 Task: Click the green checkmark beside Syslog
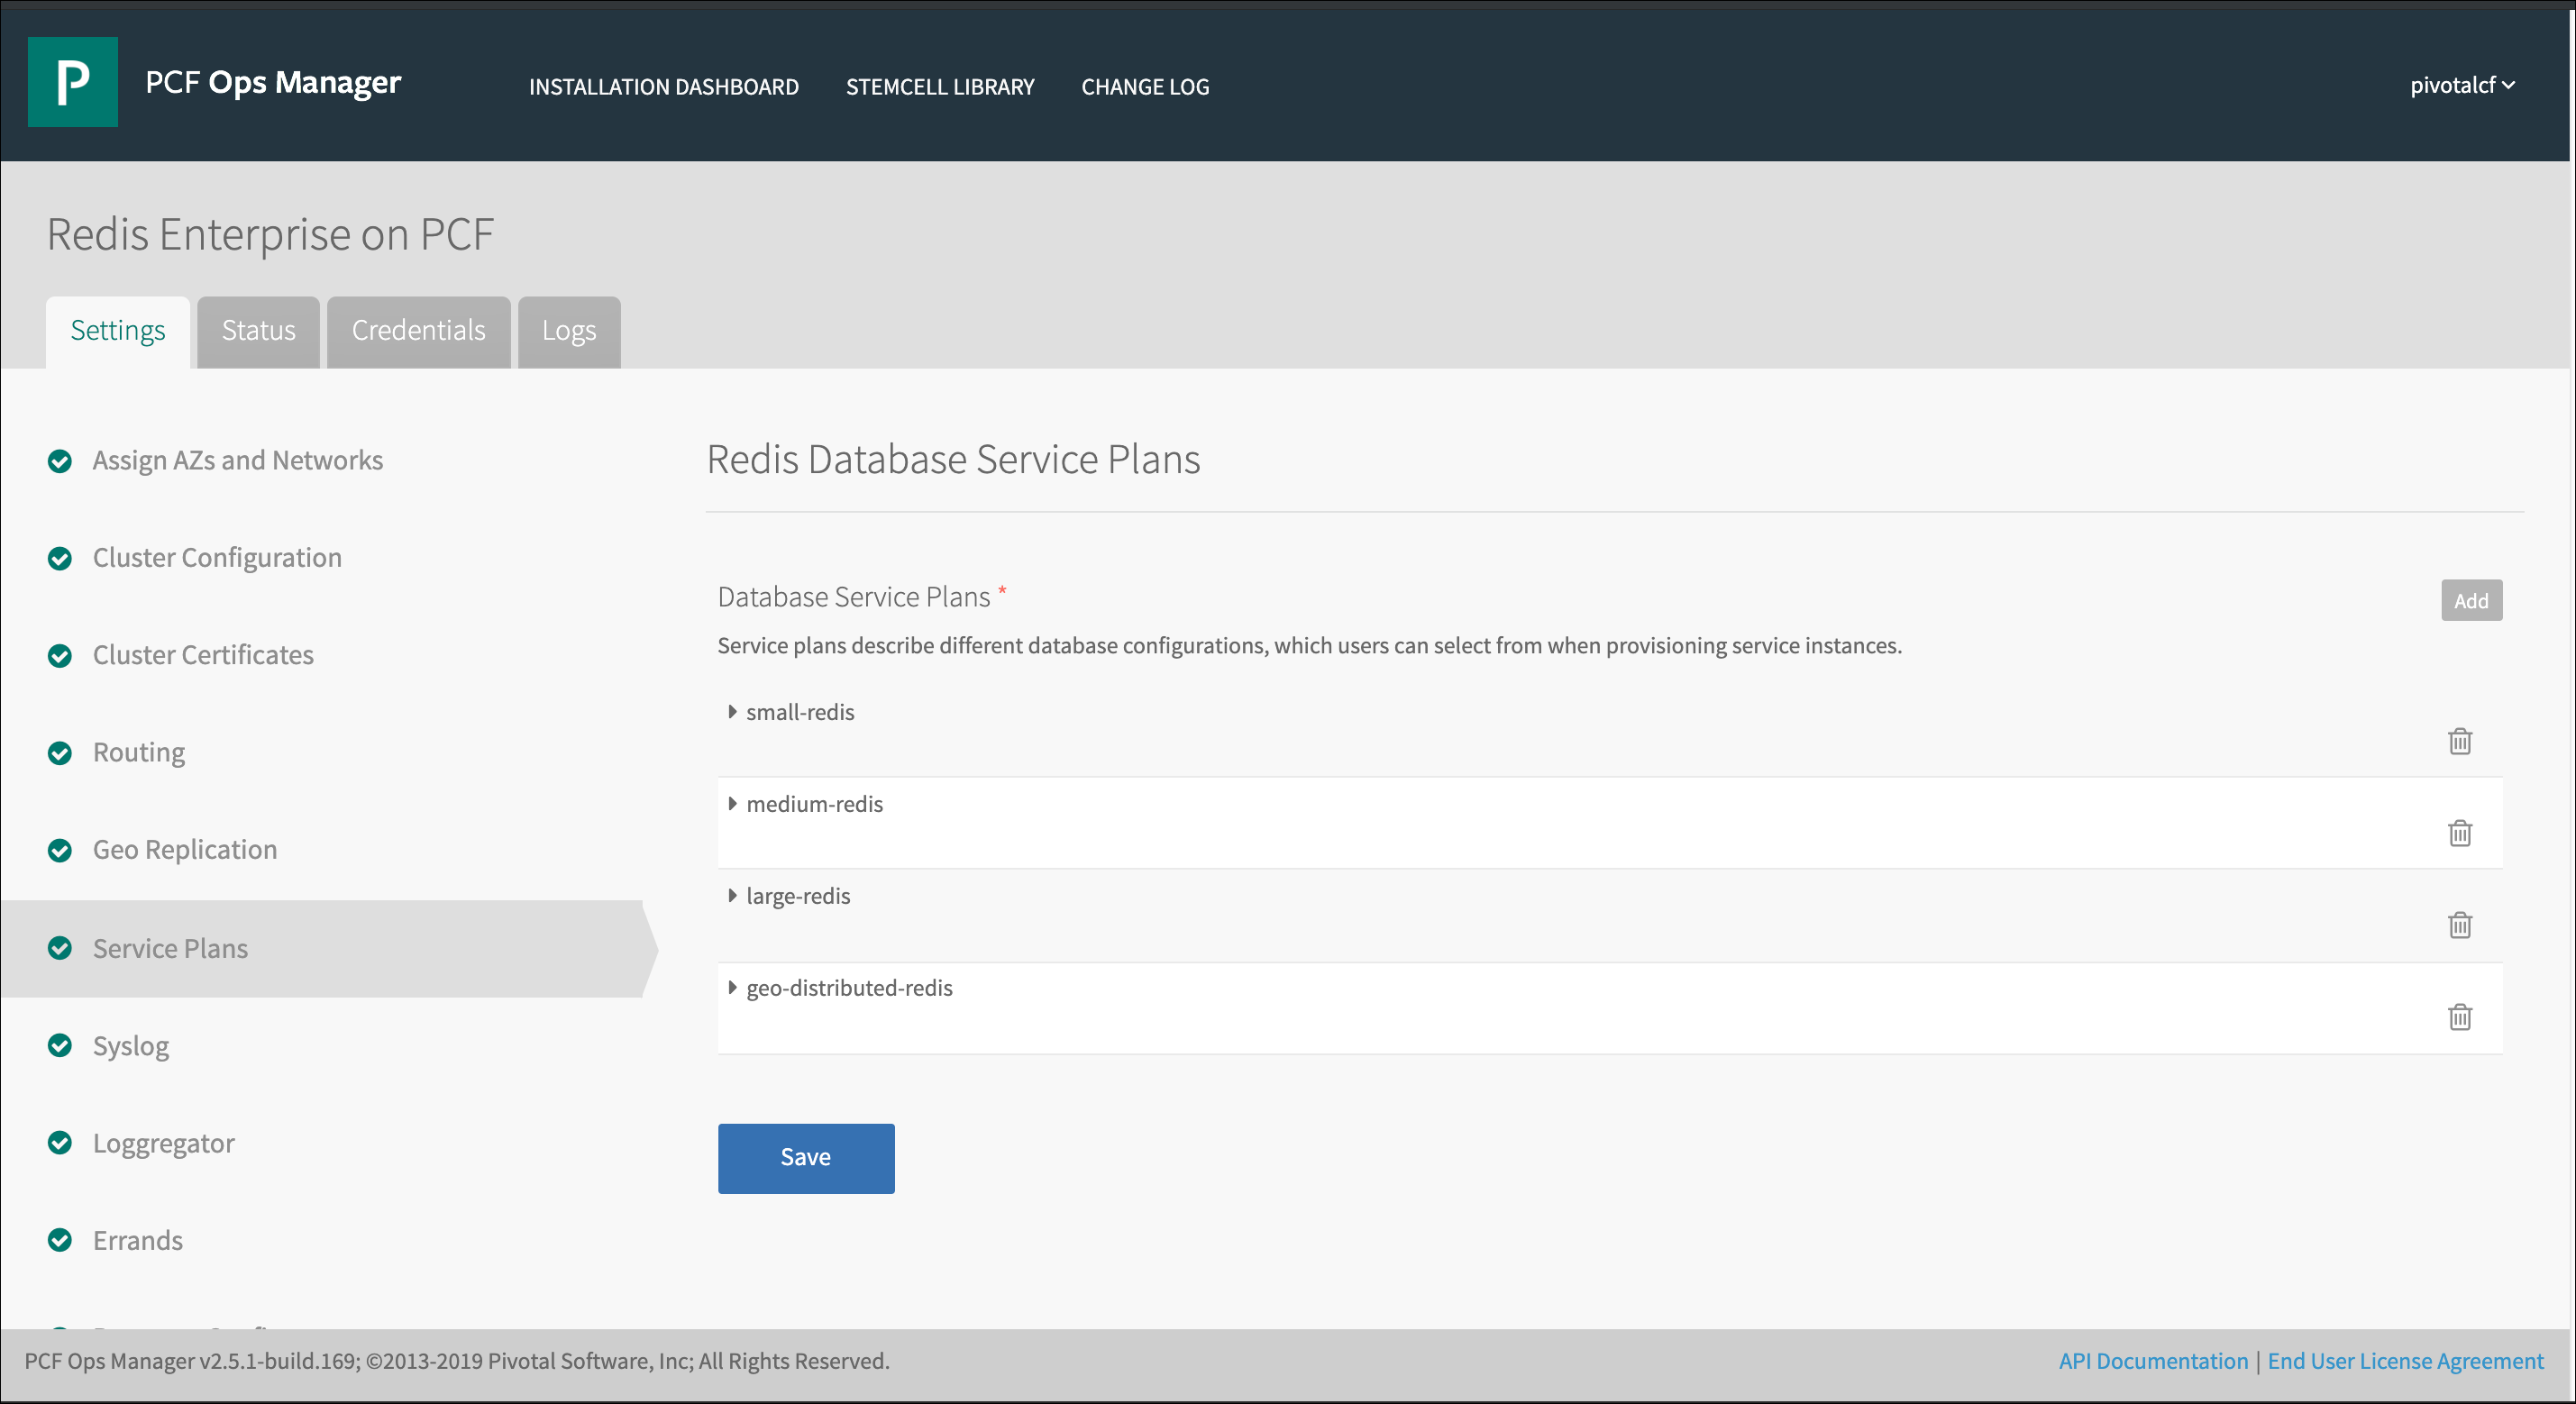click(60, 1046)
